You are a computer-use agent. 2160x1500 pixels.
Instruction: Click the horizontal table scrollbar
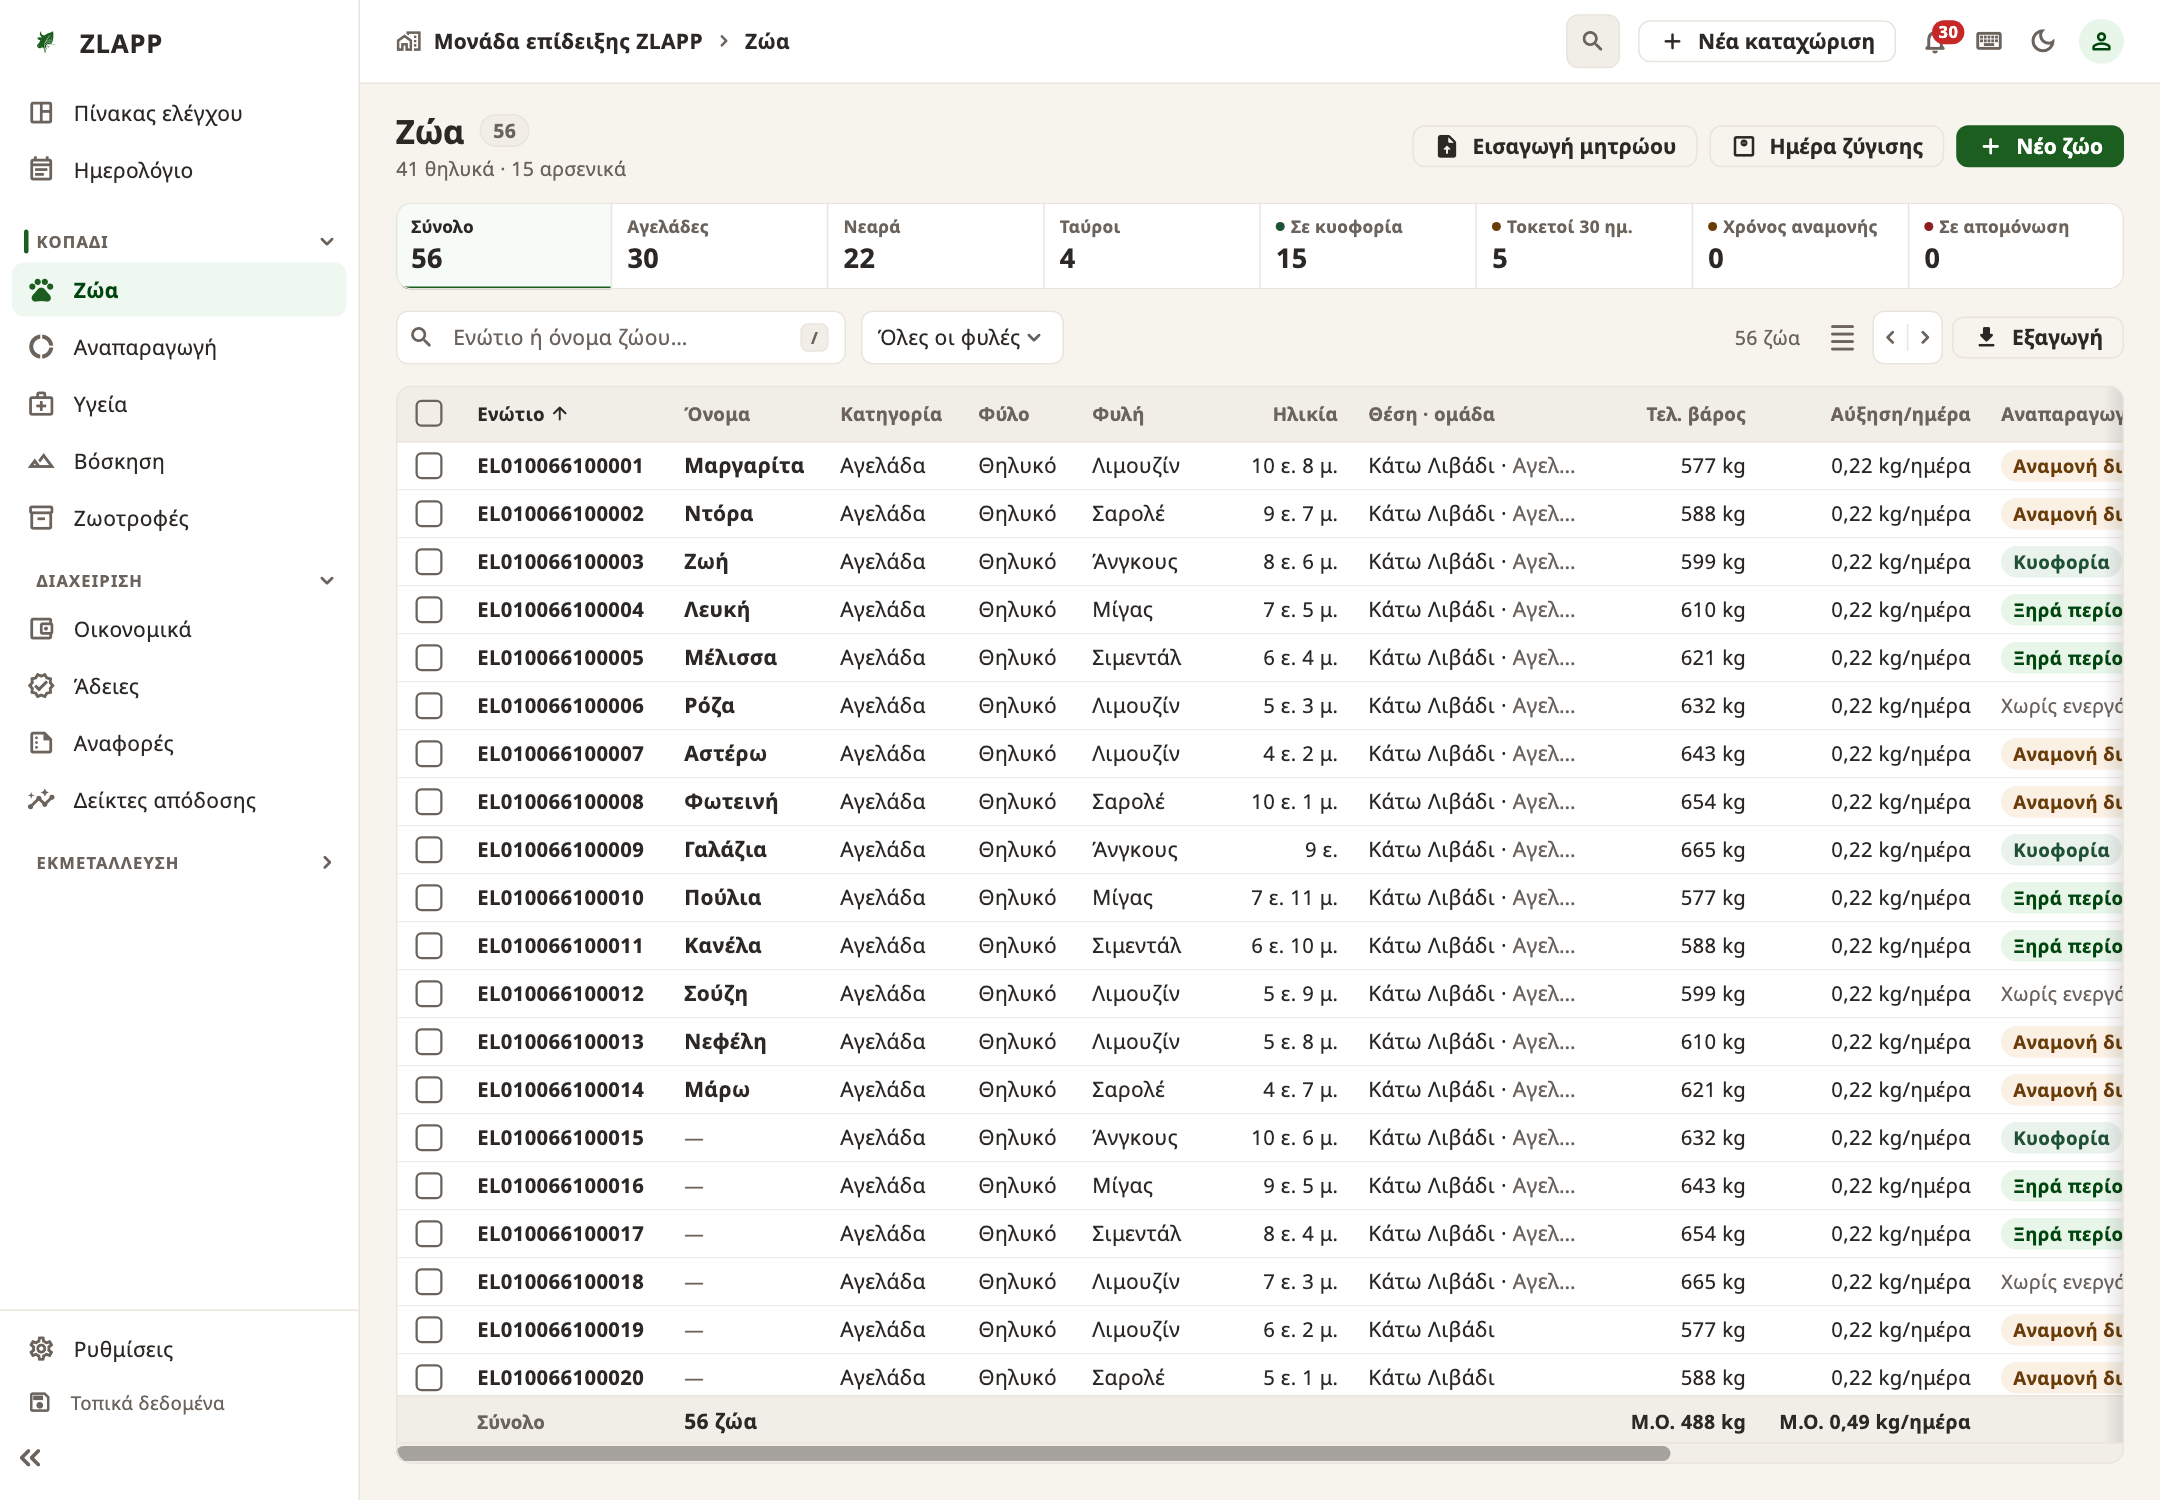tap(1034, 1453)
